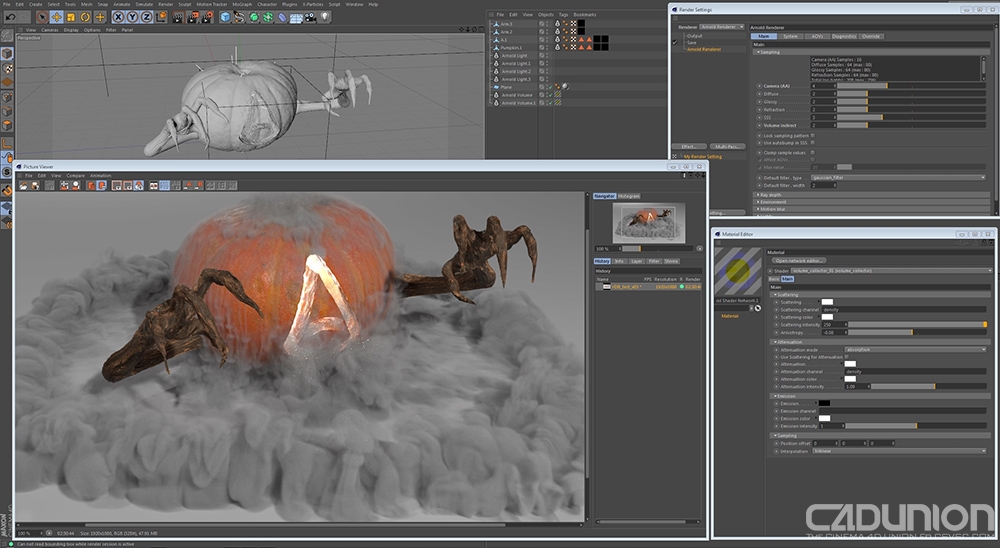Screen dimensions: 1000x548
Task: Select Model mode cube in left palette
Action: (7, 54)
